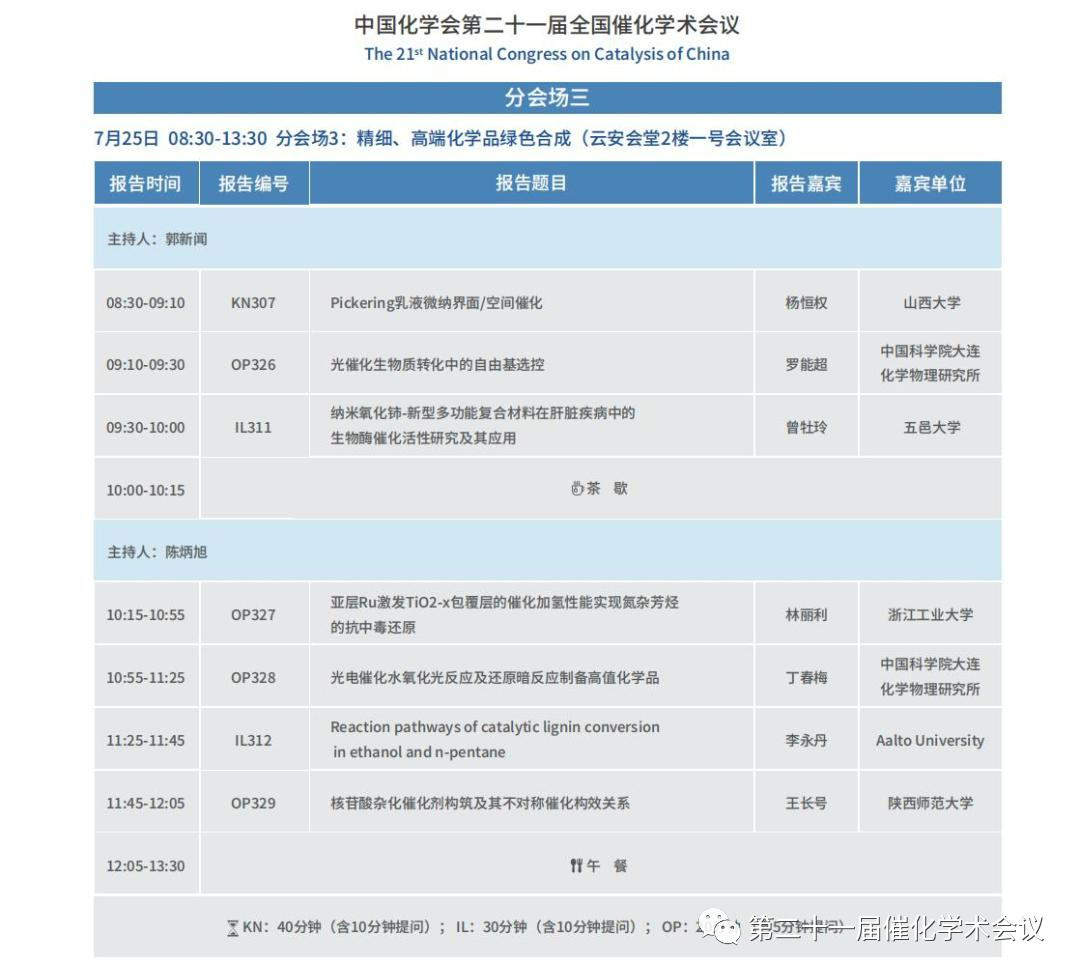Click the affiliation Aalto University

[930, 740]
